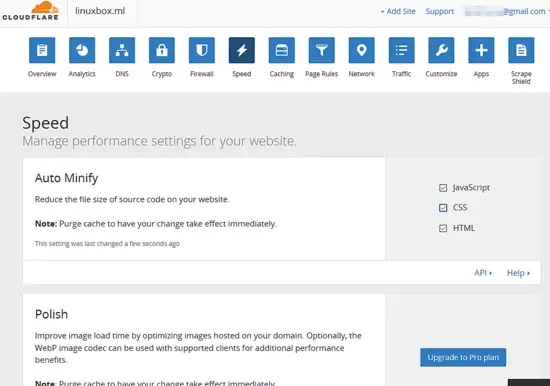Click the Speed page title

click(x=46, y=123)
